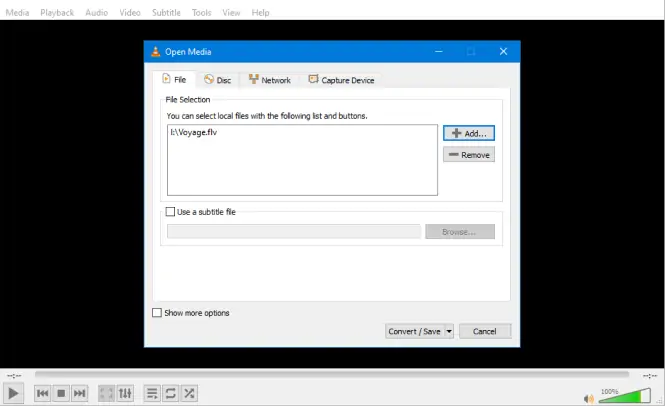Toggle random shuffle playback icon
The width and height of the screenshot is (665, 406).
pyautogui.click(x=189, y=393)
